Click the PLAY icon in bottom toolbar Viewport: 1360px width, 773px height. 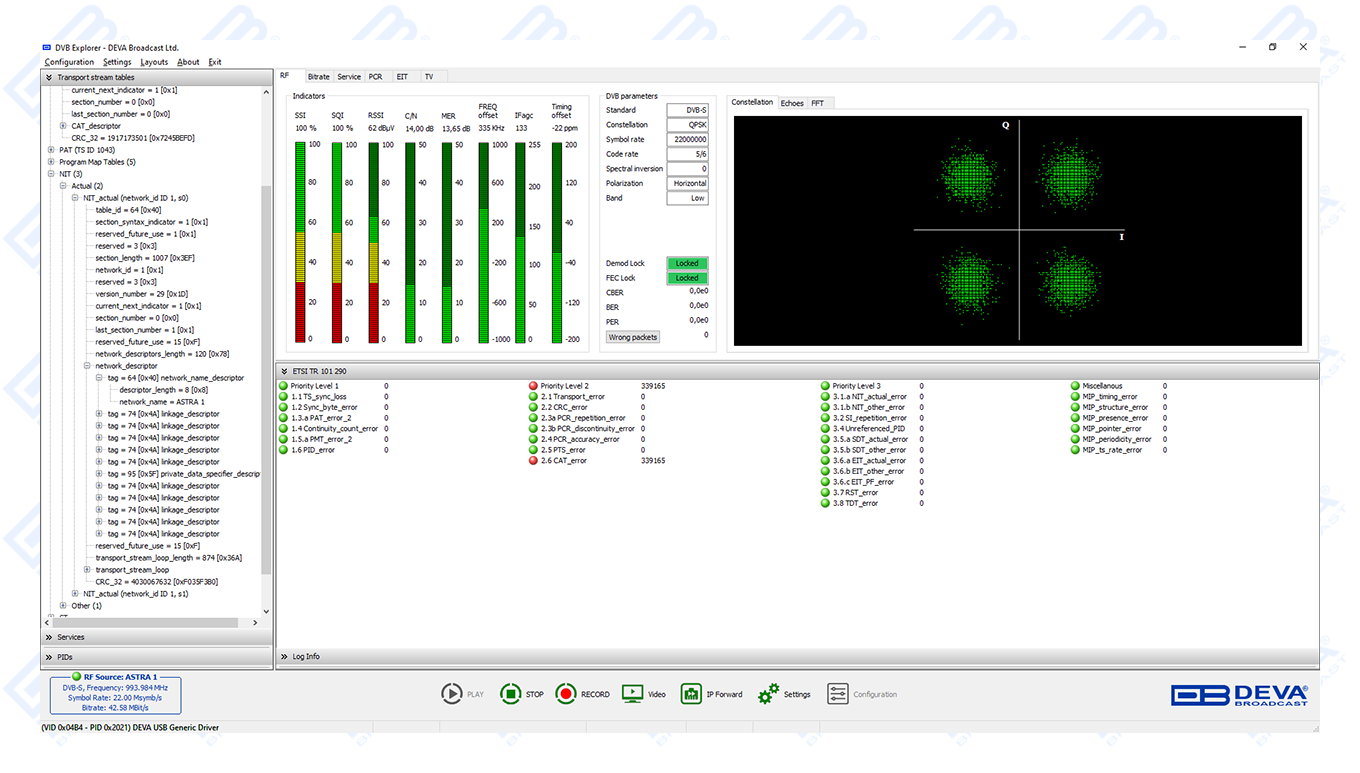(x=452, y=694)
